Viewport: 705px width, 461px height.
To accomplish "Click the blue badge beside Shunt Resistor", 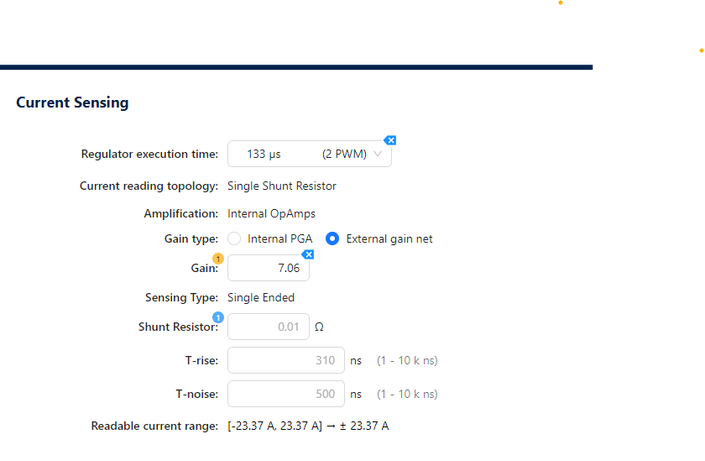I will click(218, 318).
